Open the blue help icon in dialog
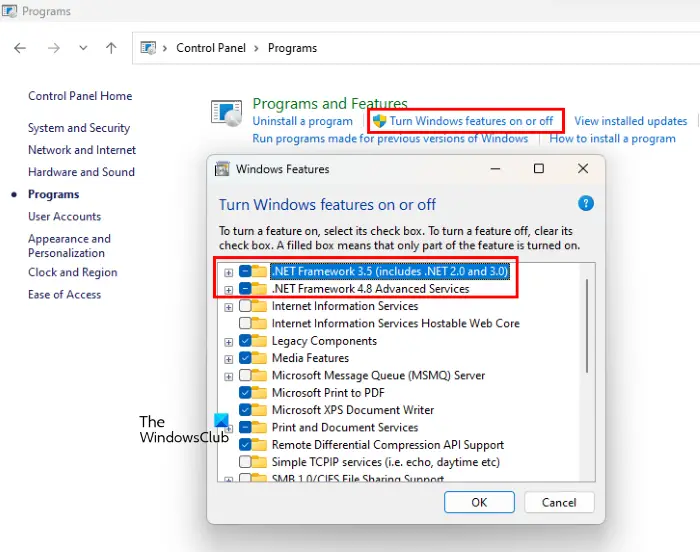700x552 pixels. click(x=586, y=204)
